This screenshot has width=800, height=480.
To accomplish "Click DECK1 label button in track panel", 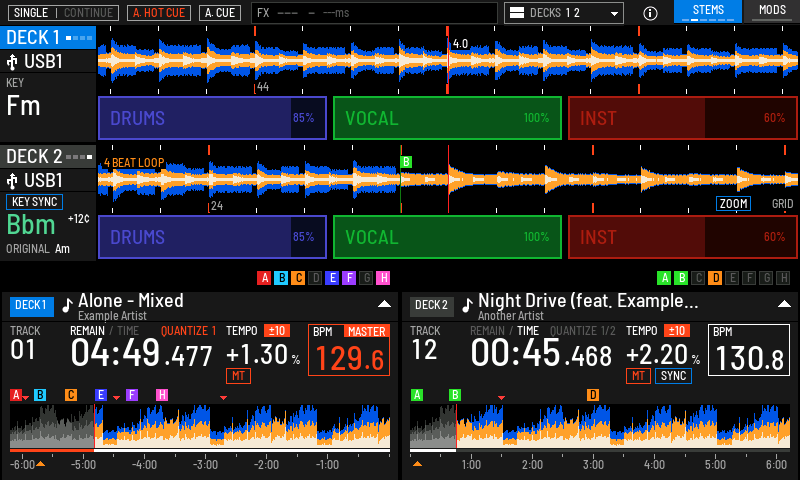I will click(31, 306).
